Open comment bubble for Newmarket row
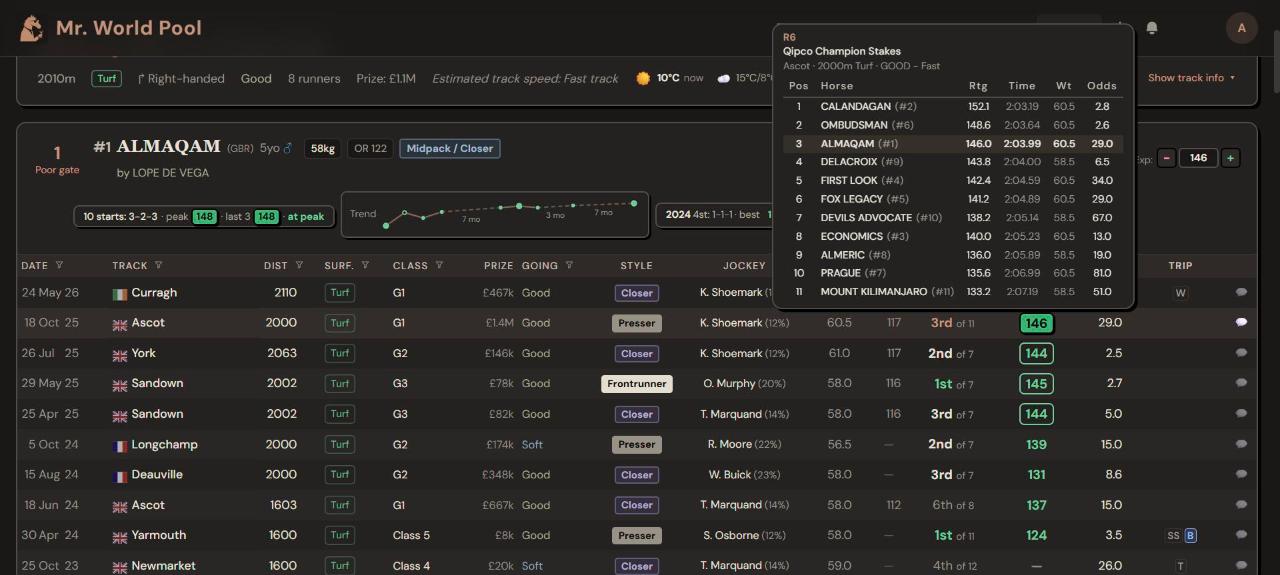Screen dimensions: 1280x575 [x=1241, y=566]
